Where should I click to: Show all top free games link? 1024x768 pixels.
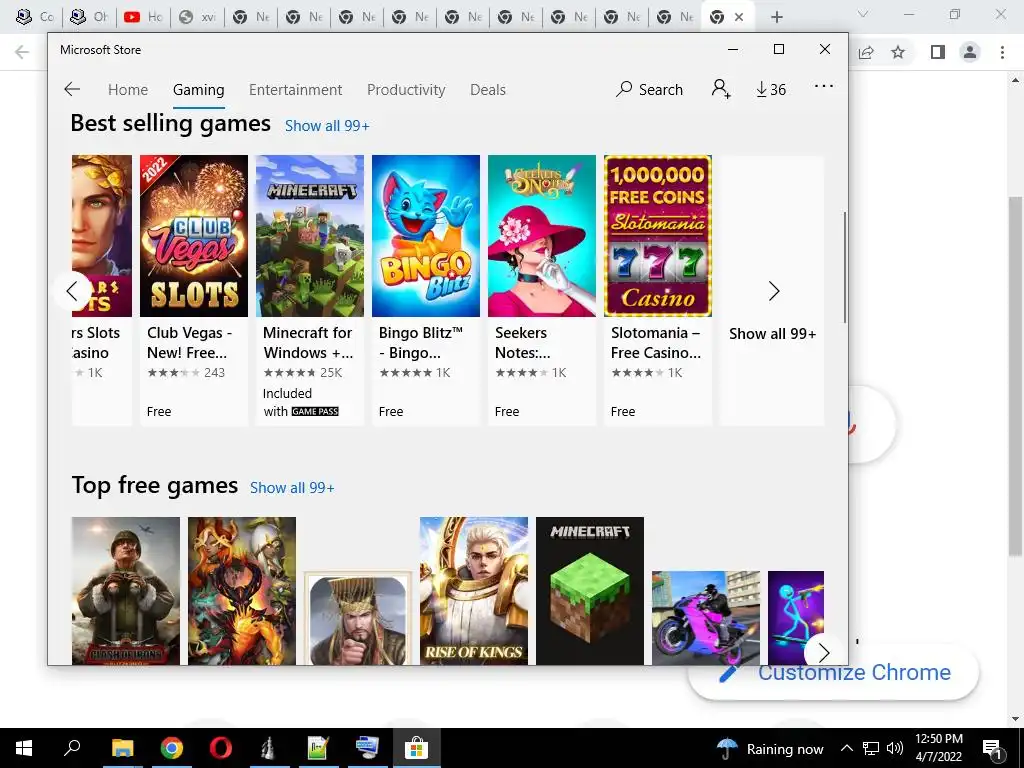pos(292,488)
